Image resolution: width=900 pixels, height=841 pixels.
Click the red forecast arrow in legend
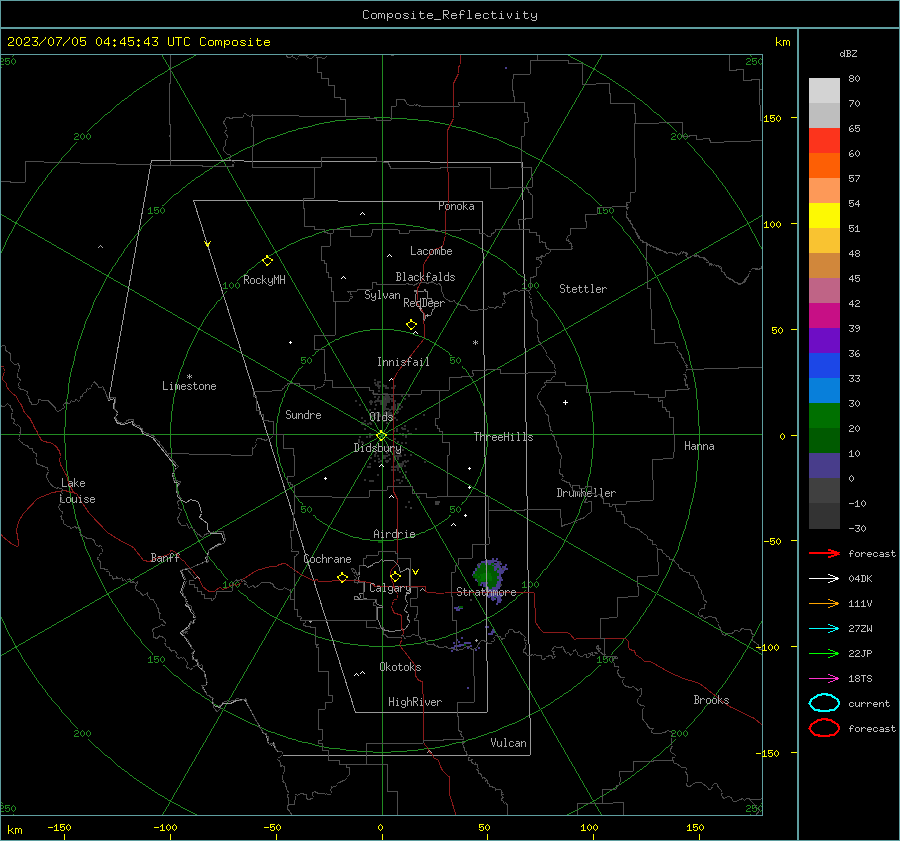[824, 553]
